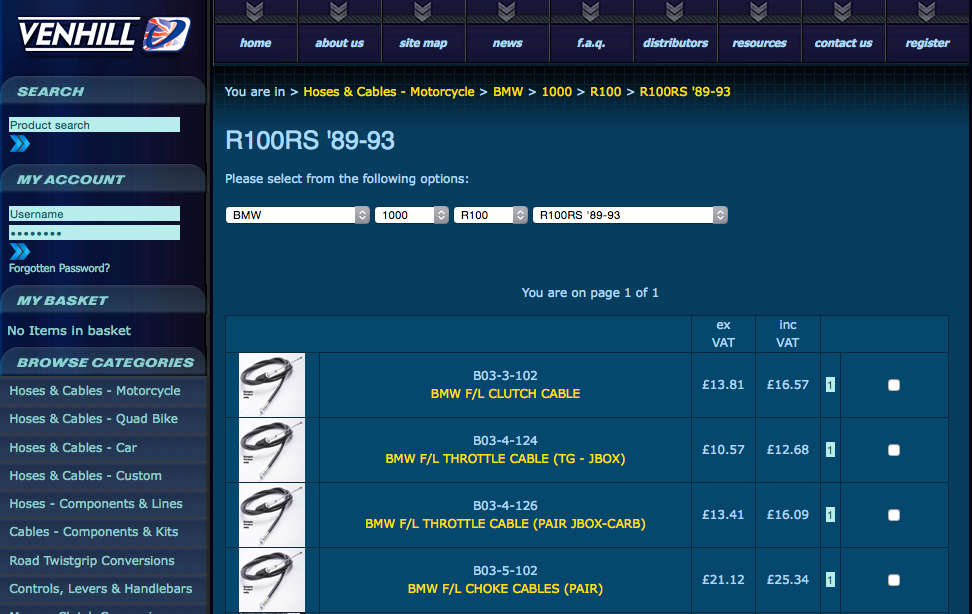
Task: Open the B03-5-102 choke cables thumbnail
Action: point(272,581)
